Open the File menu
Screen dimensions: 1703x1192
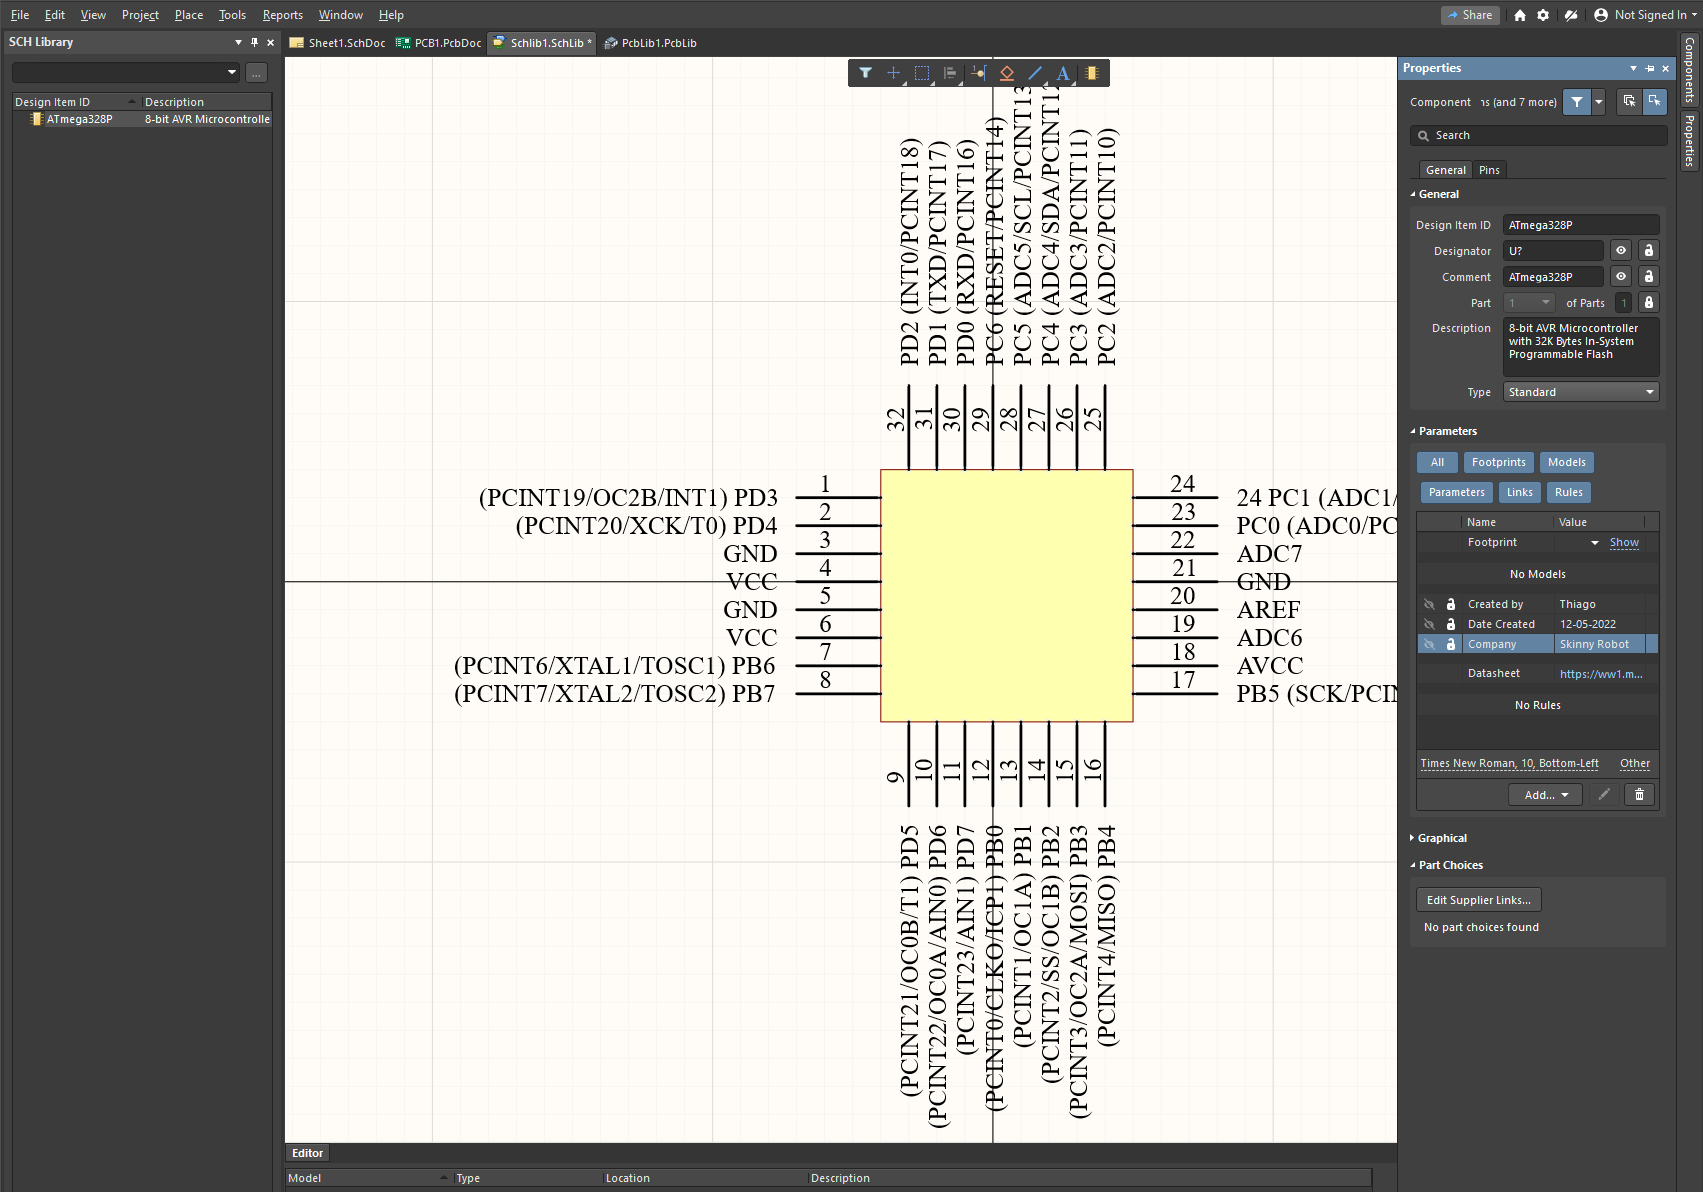[20, 15]
